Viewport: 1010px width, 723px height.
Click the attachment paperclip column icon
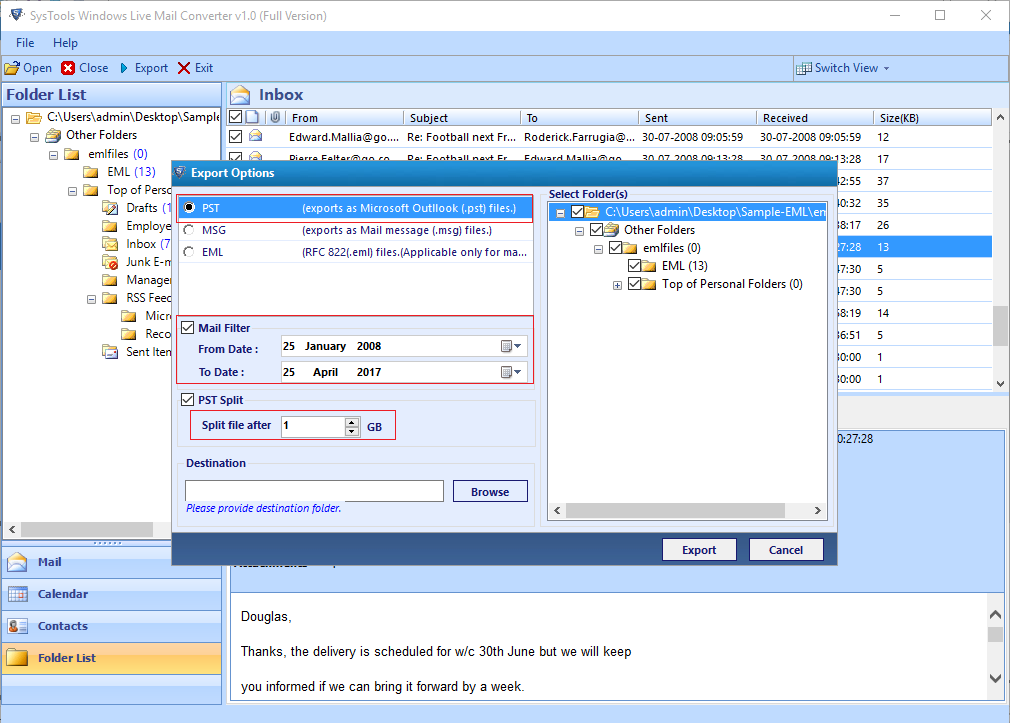coord(275,117)
